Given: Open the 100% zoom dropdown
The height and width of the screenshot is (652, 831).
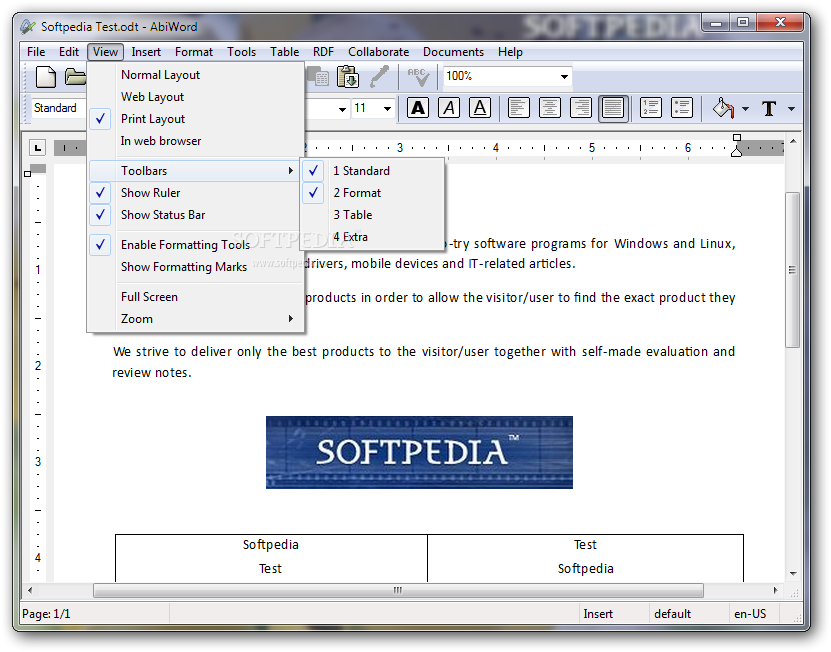Looking at the screenshot, I should 564,77.
